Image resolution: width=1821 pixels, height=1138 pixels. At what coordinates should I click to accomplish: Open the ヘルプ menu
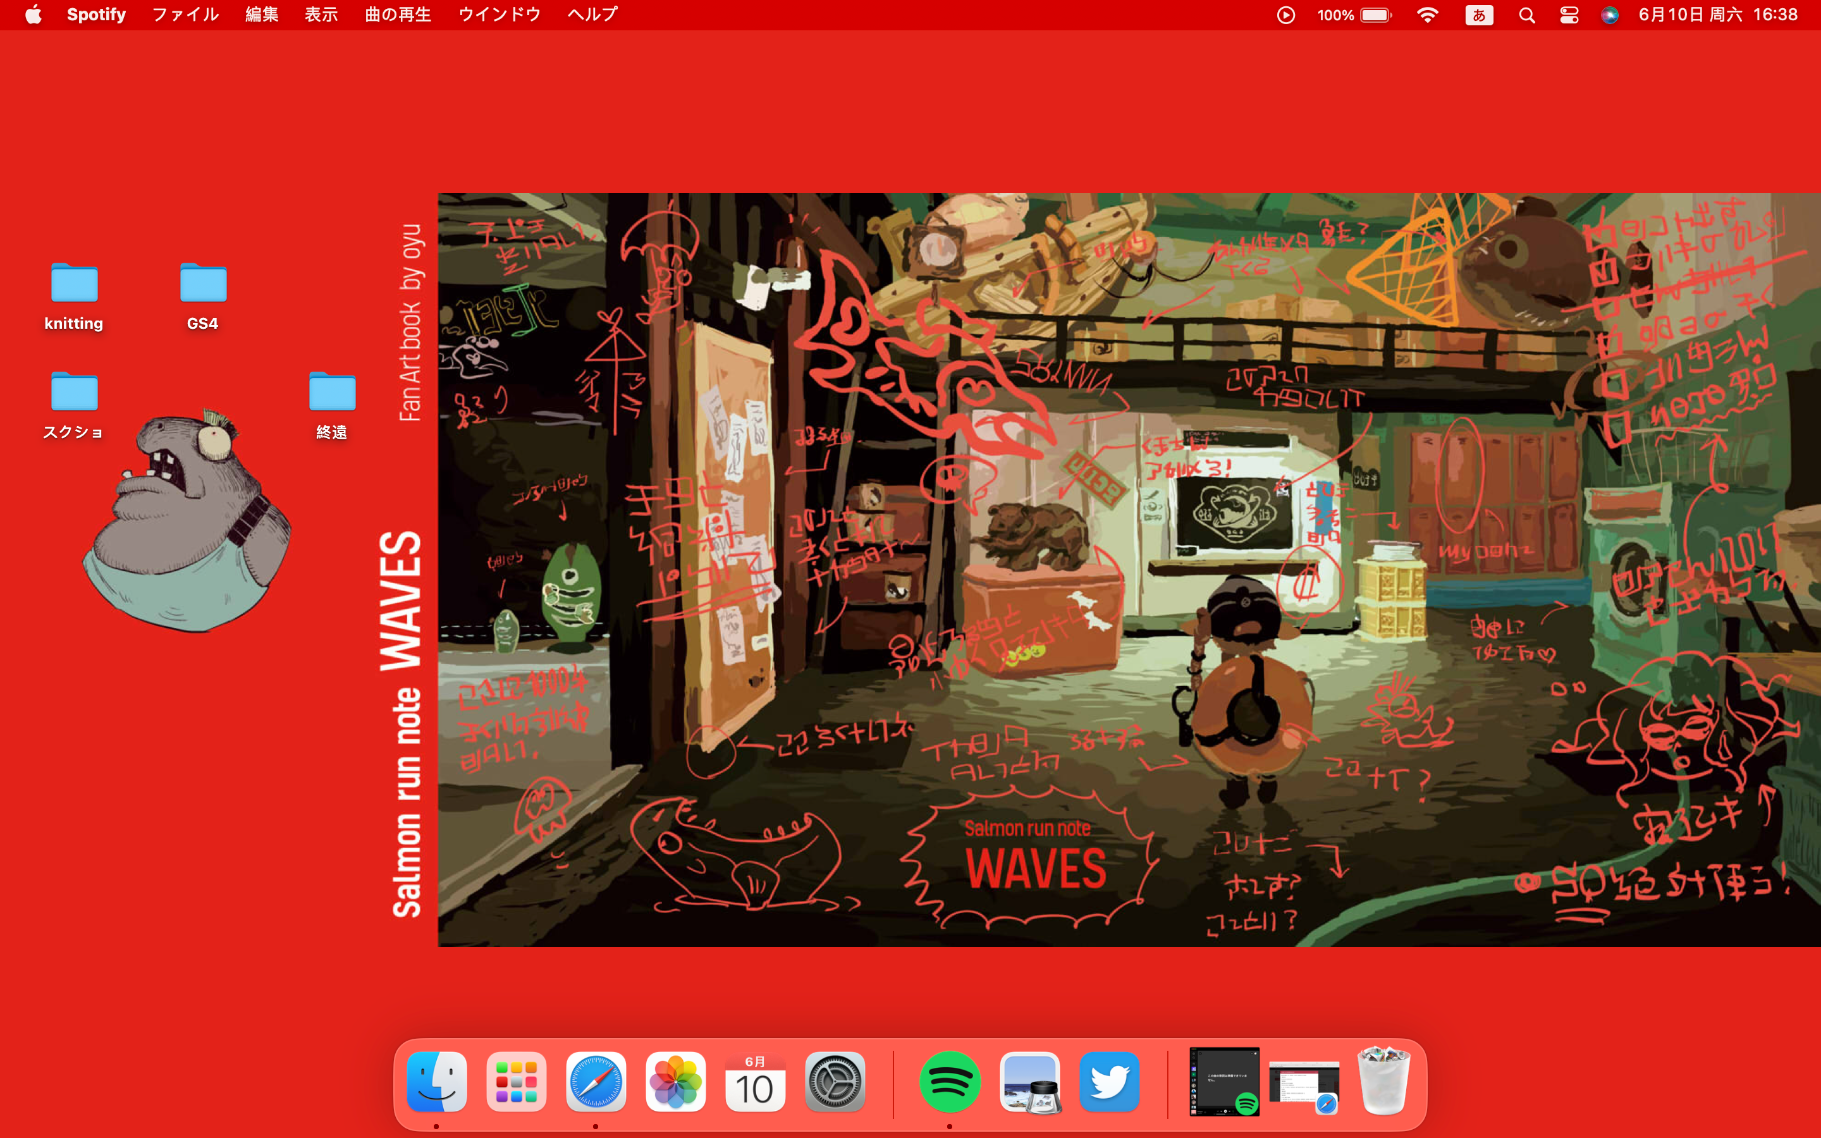click(592, 14)
